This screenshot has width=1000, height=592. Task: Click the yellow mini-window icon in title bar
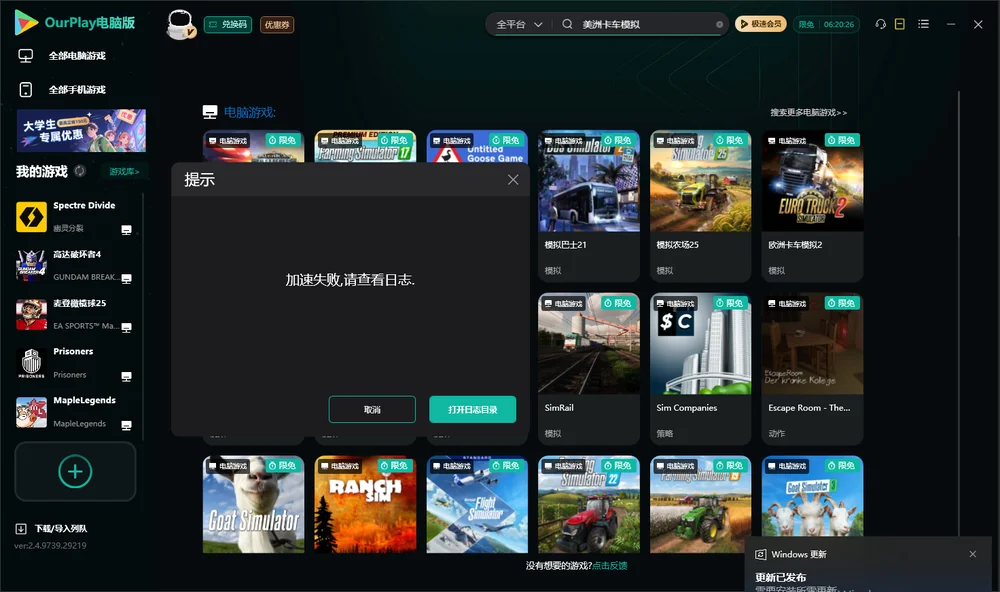[x=900, y=24]
